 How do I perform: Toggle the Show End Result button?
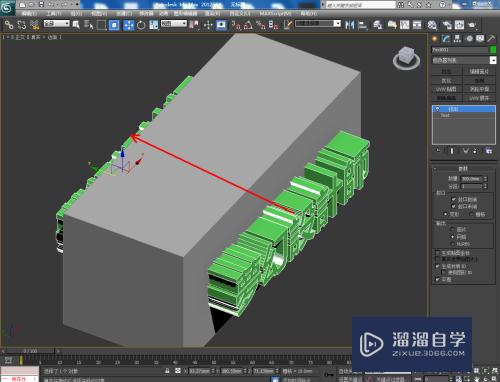click(452, 151)
